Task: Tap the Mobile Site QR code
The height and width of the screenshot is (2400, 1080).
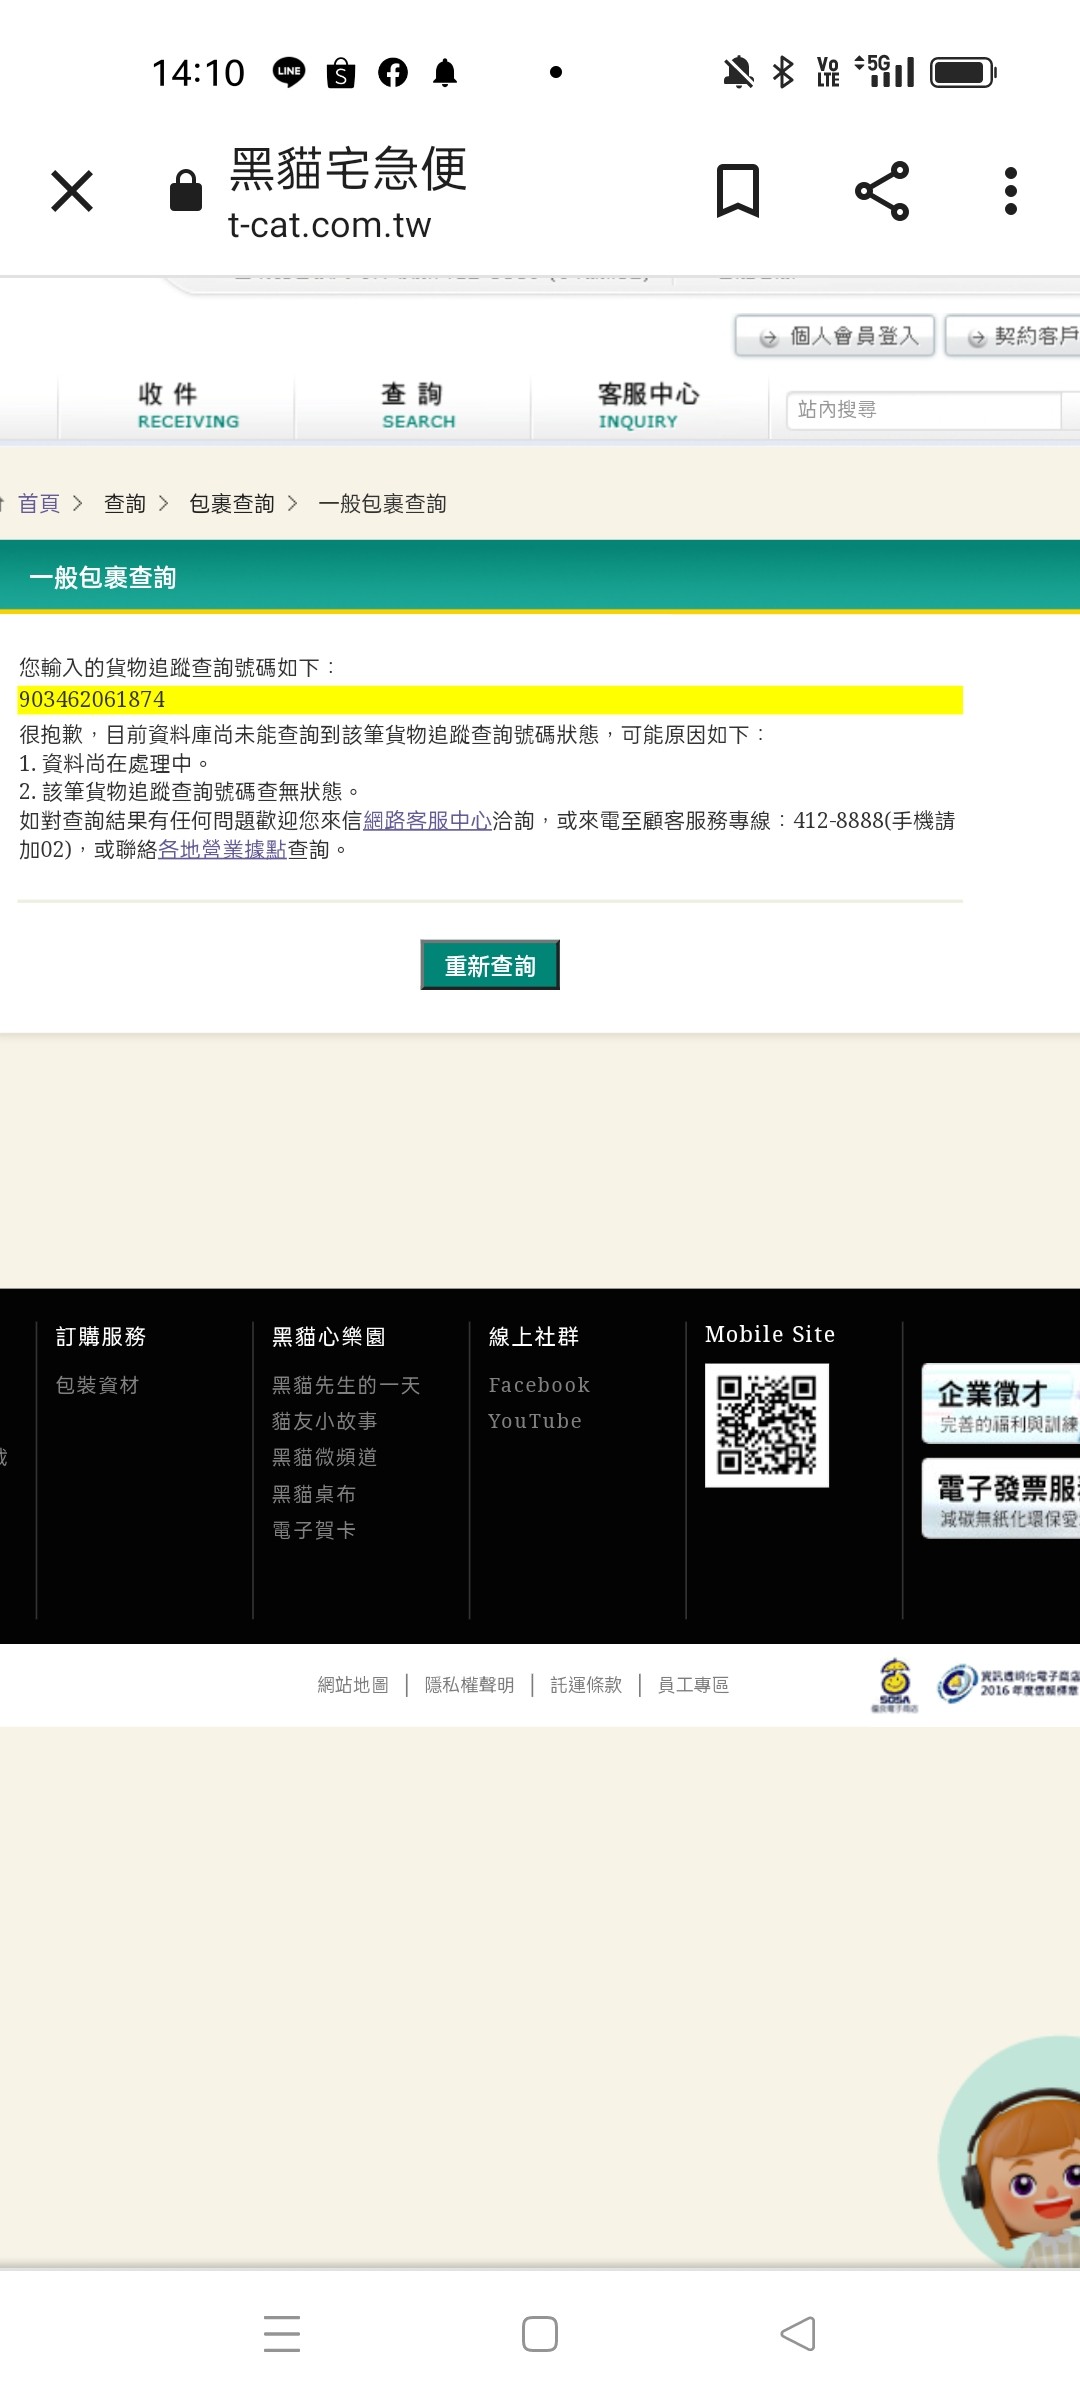Action: 767,1425
